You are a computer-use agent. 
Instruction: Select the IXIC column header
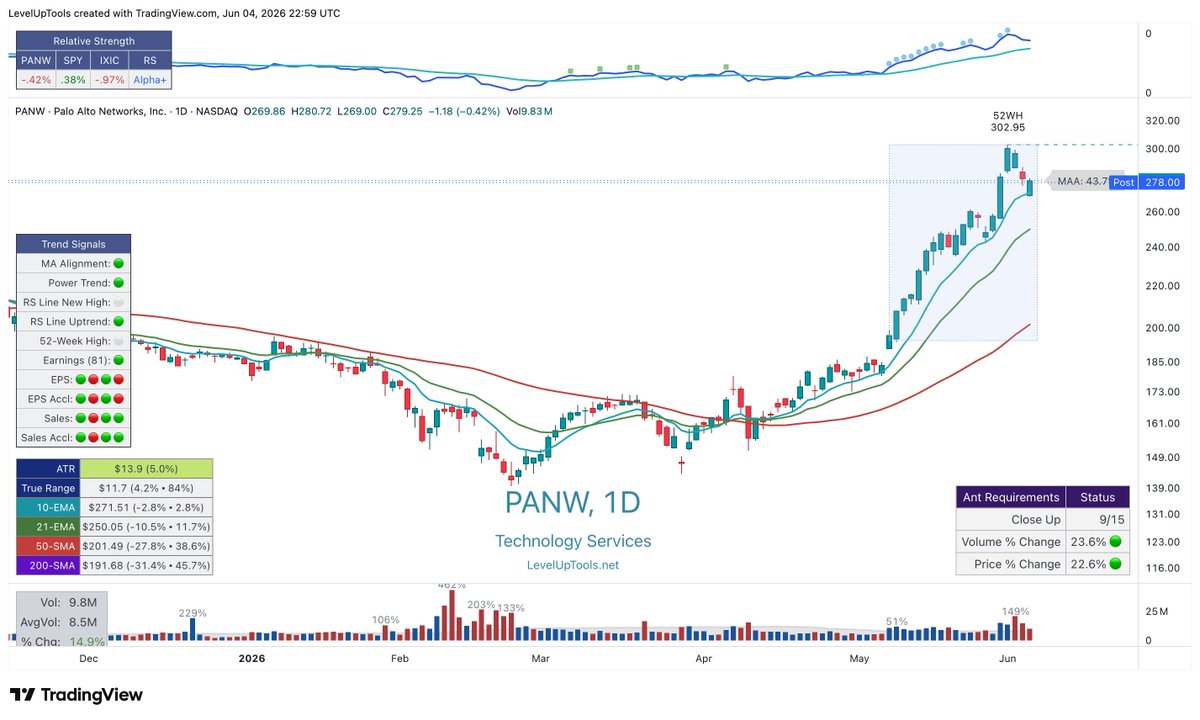tap(109, 61)
